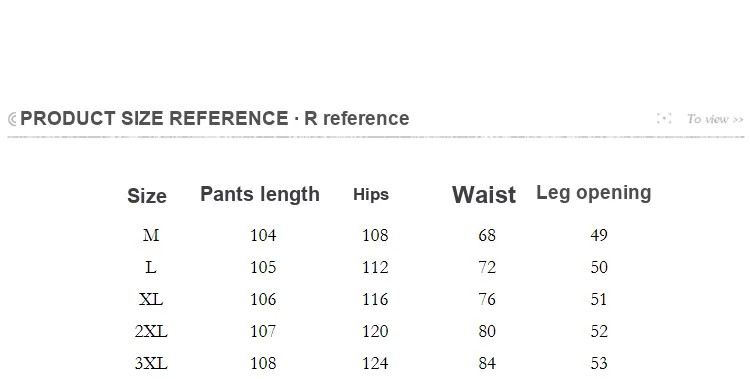Click hips value 124 for size 3XL
750x379 pixels.
(x=375, y=363)
